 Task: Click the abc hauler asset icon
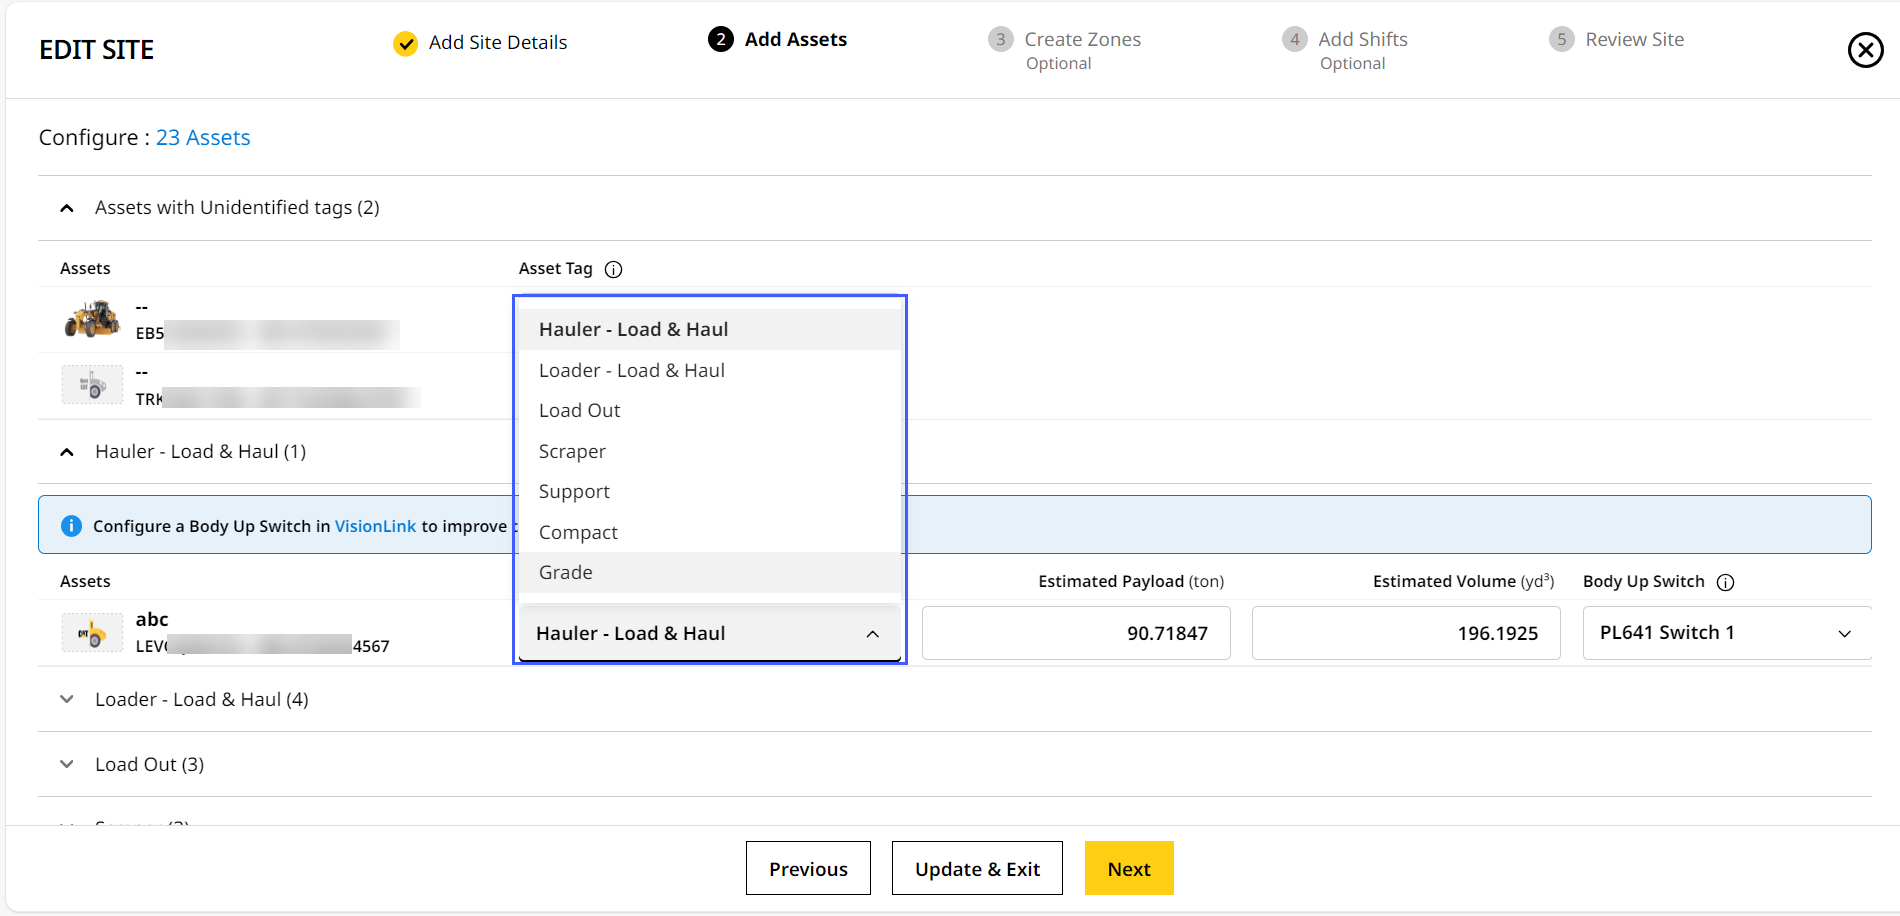point(92,633)
